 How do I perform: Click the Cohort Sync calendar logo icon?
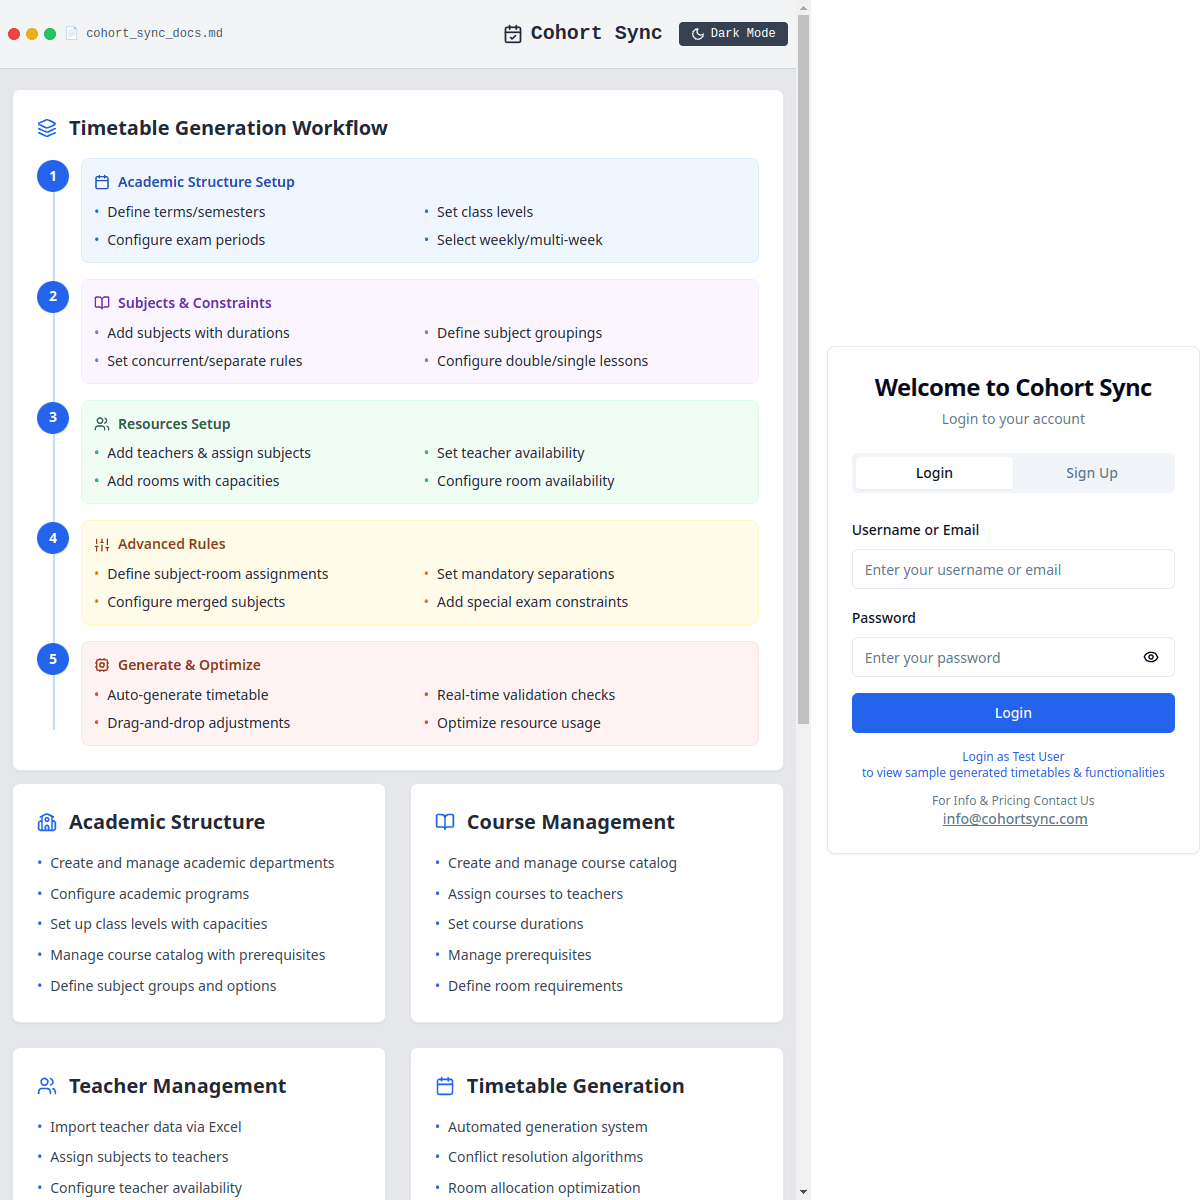513,34
